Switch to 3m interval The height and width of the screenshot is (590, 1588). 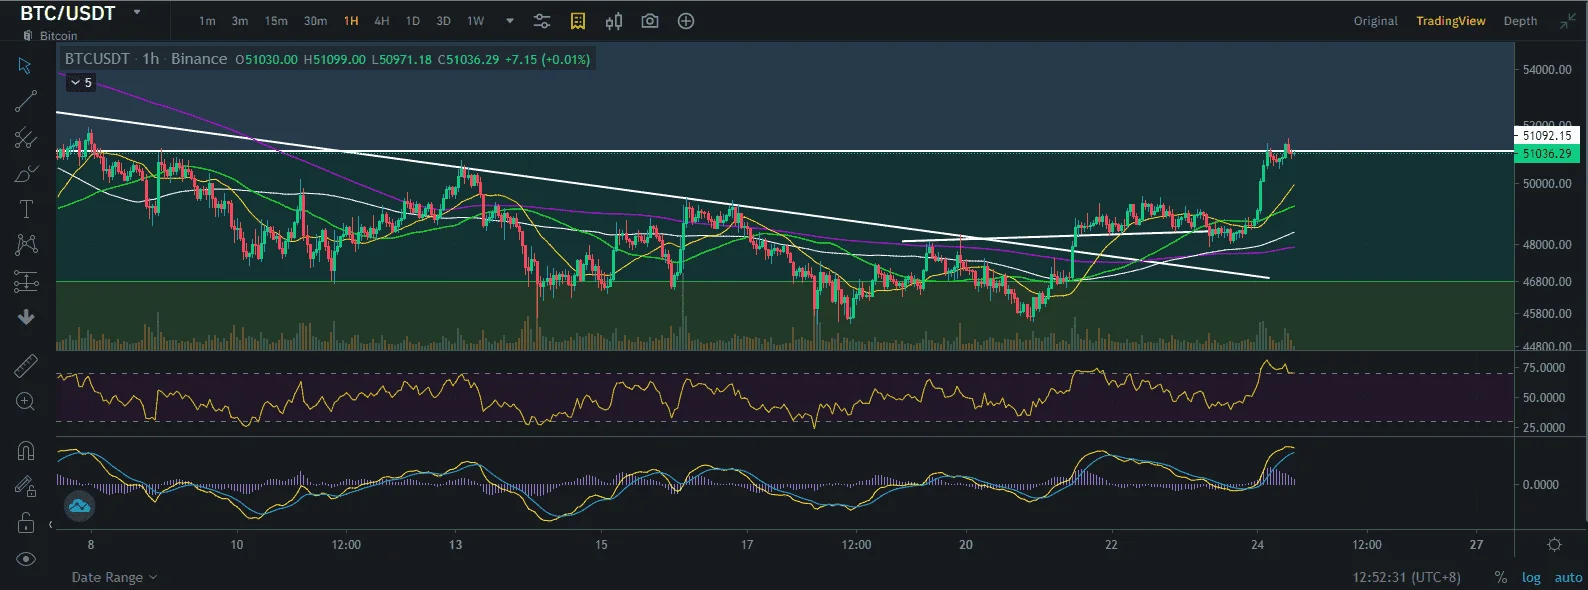[240, 21]
